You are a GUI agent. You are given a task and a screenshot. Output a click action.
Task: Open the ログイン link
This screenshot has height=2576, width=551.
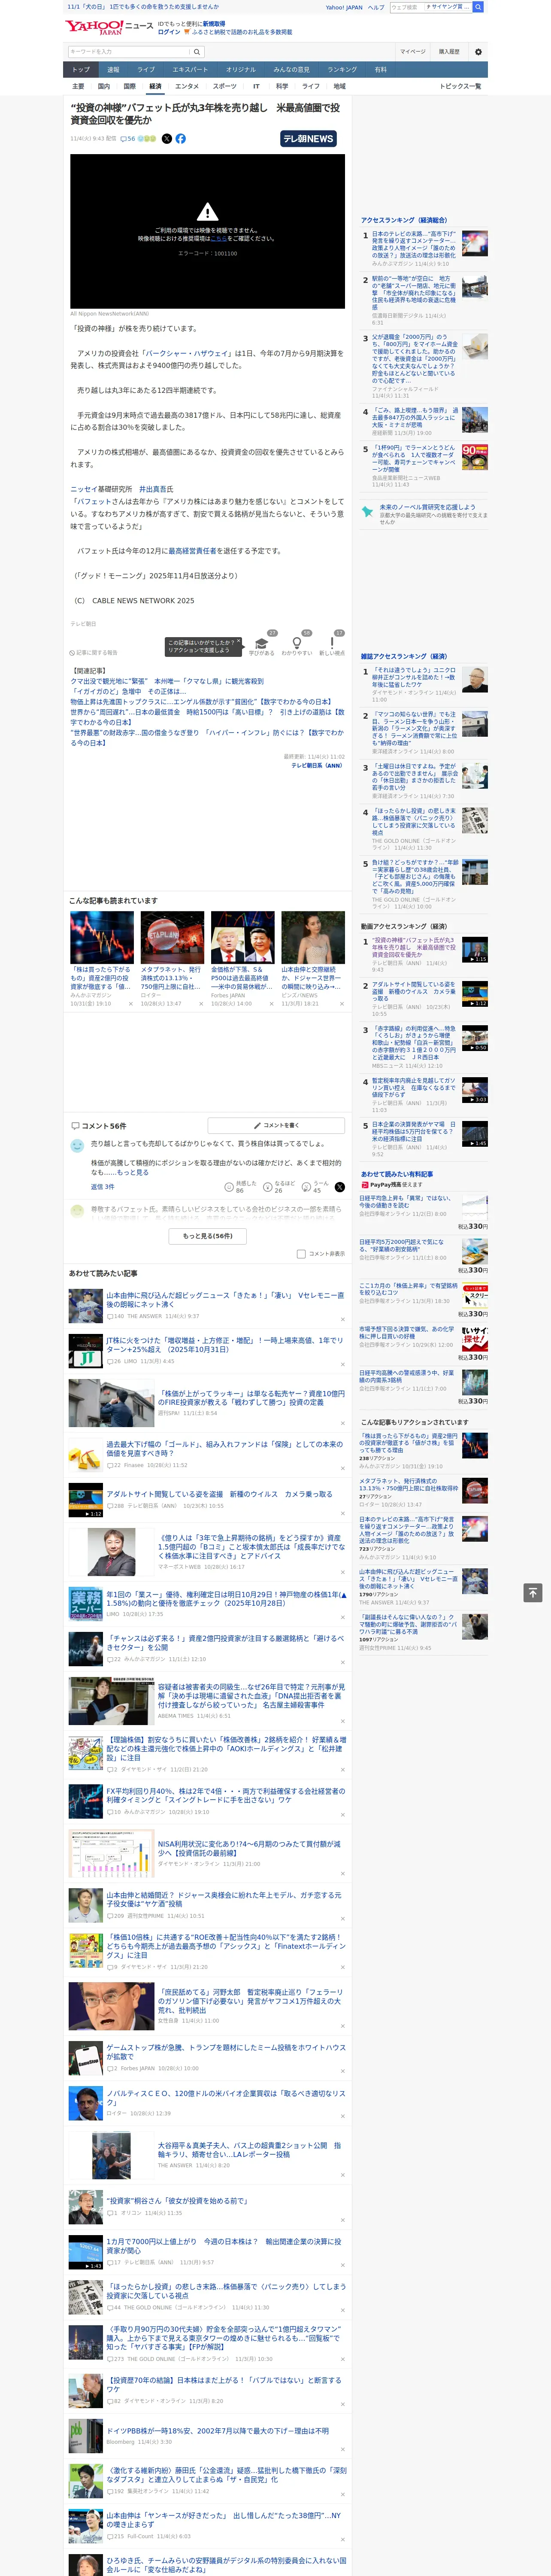pyautogui.click(x=169, y=32)
